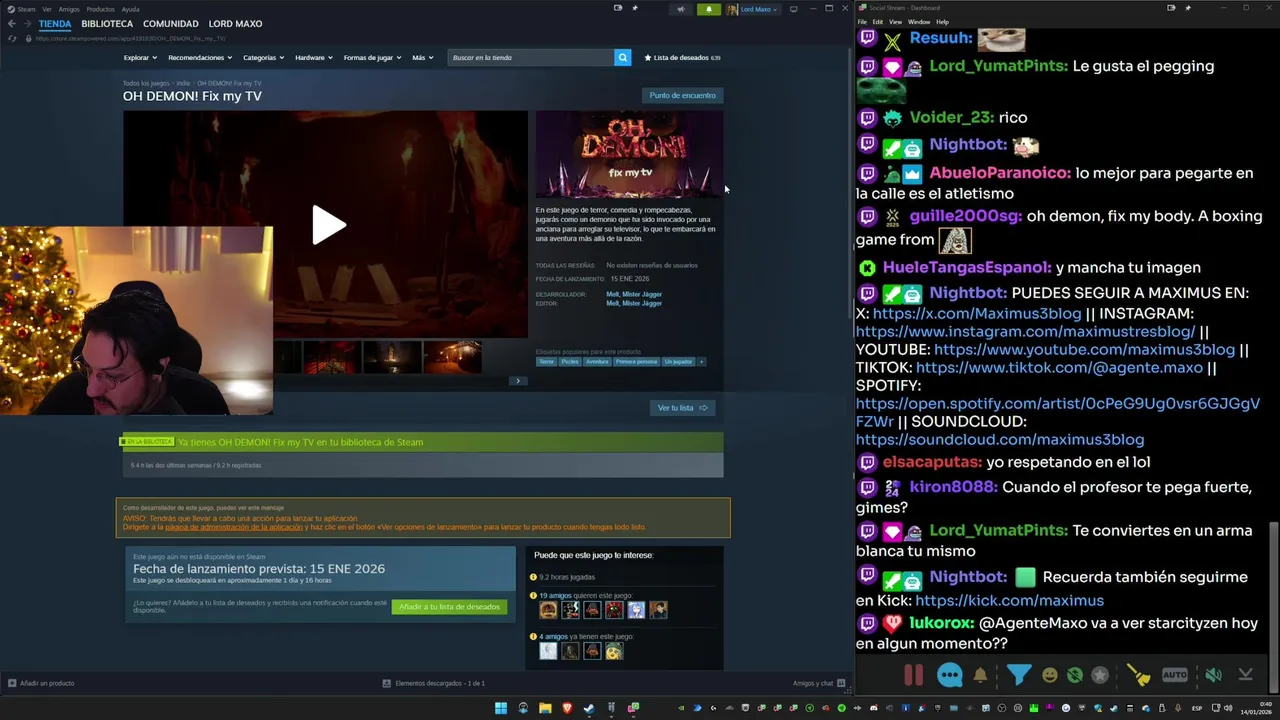Image resolution: width=1280 pixels, height=720 pixels.
Task: Click Añadir un producto at the bottom left
Action: [x=41, y=683]
